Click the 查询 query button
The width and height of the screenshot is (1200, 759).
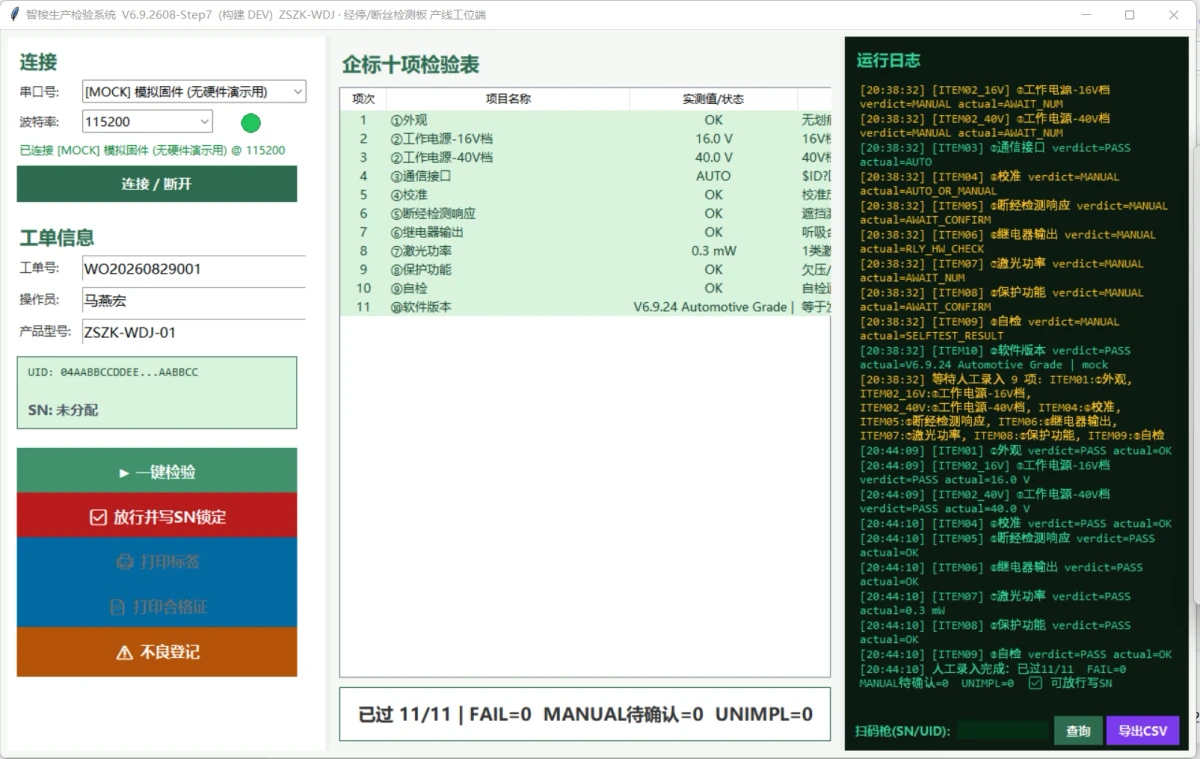[x=1078, y=731]
